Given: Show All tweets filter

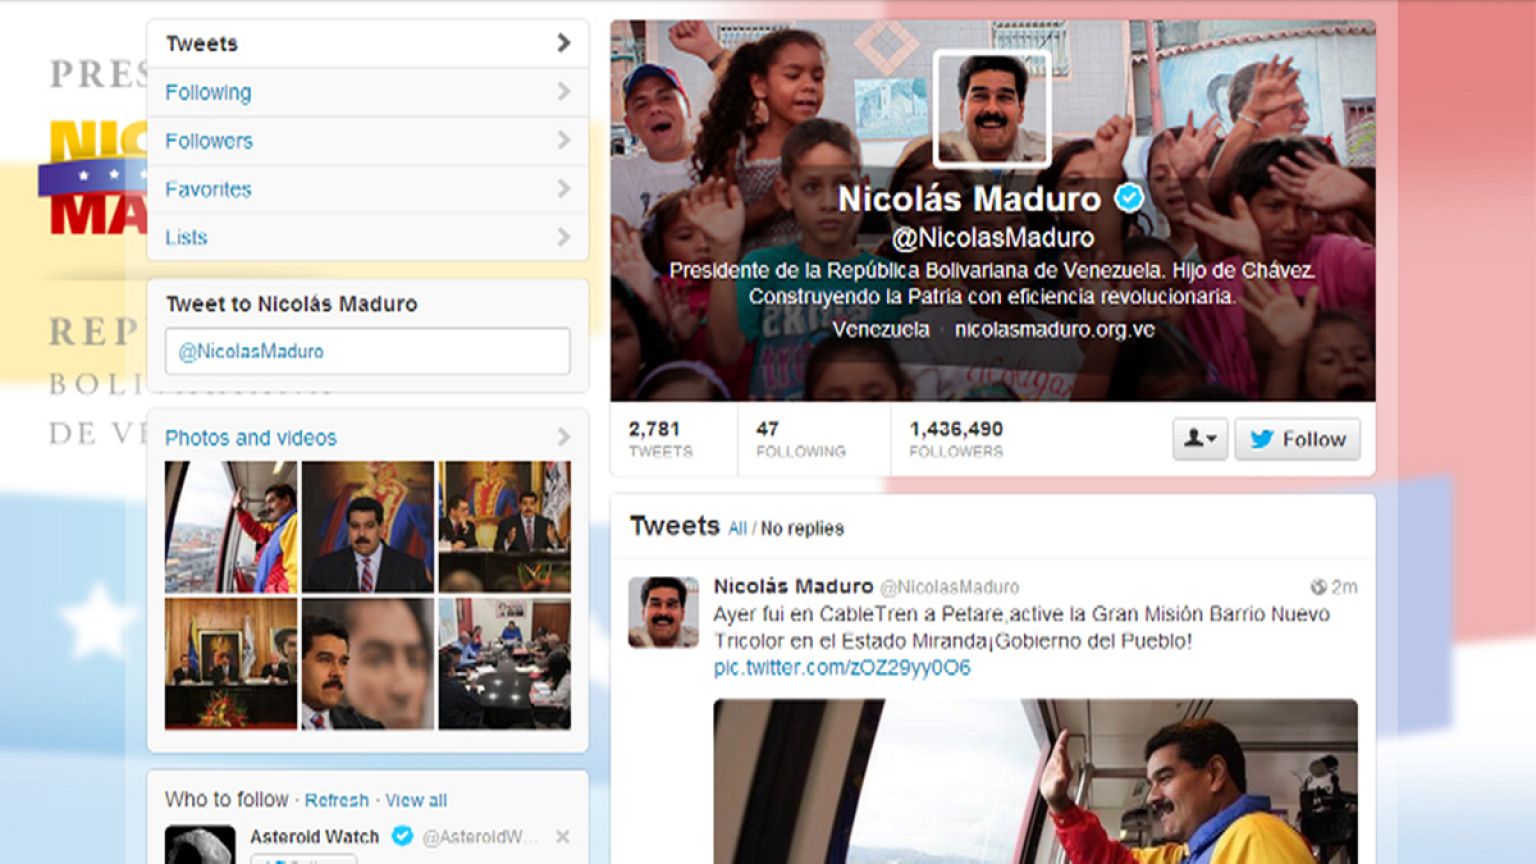Looking at the screenshot, I should click(x=737, y=528).
